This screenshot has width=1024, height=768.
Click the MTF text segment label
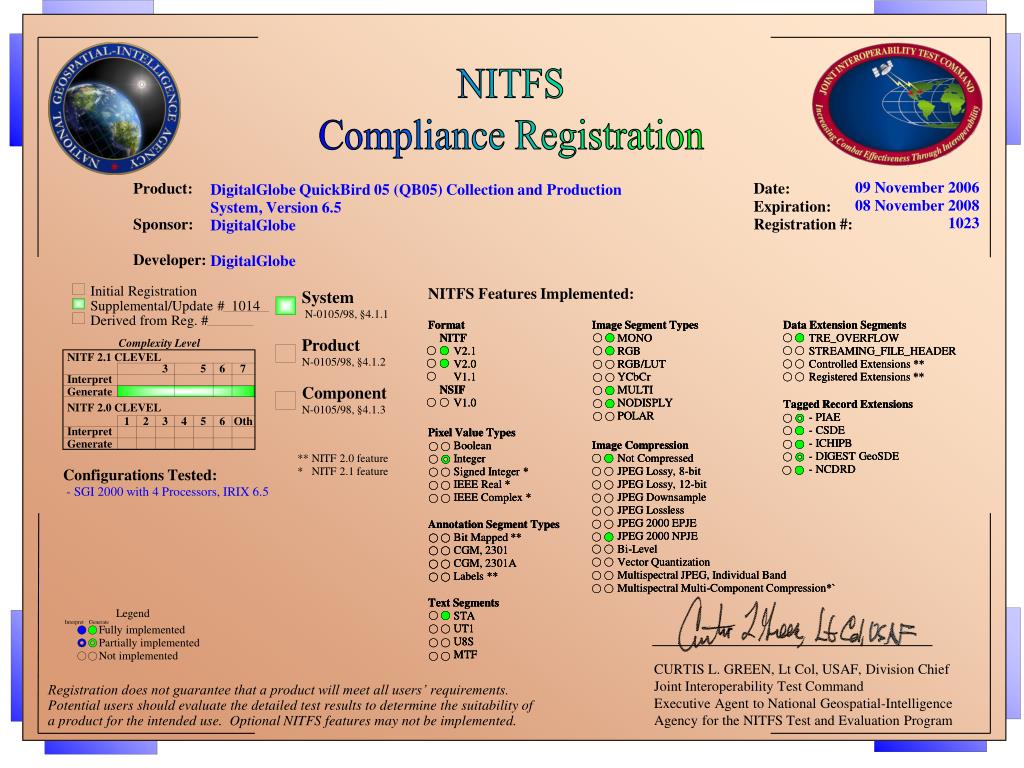point(465,655)
